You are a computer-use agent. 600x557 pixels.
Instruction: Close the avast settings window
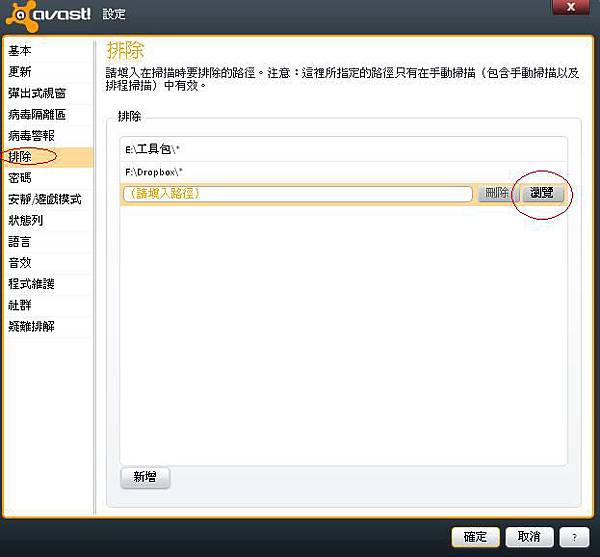[571, 7]
